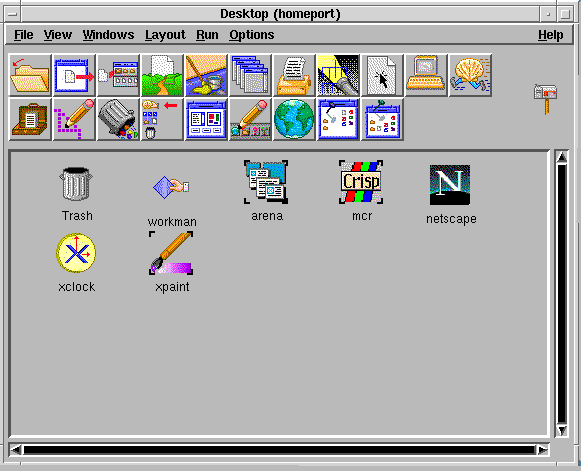Click the computer terminal toolbar icon

click(426, 75)
